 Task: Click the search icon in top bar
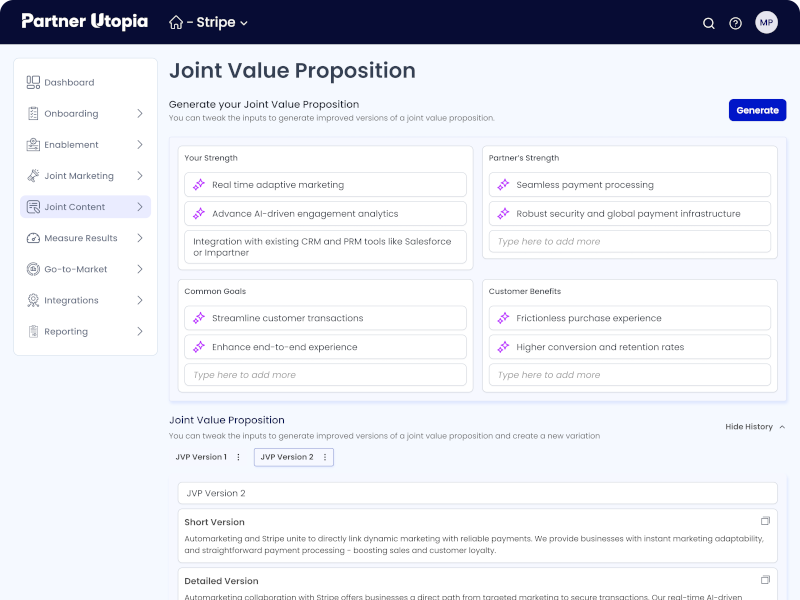pyautogui.click(x=709, y=23)
